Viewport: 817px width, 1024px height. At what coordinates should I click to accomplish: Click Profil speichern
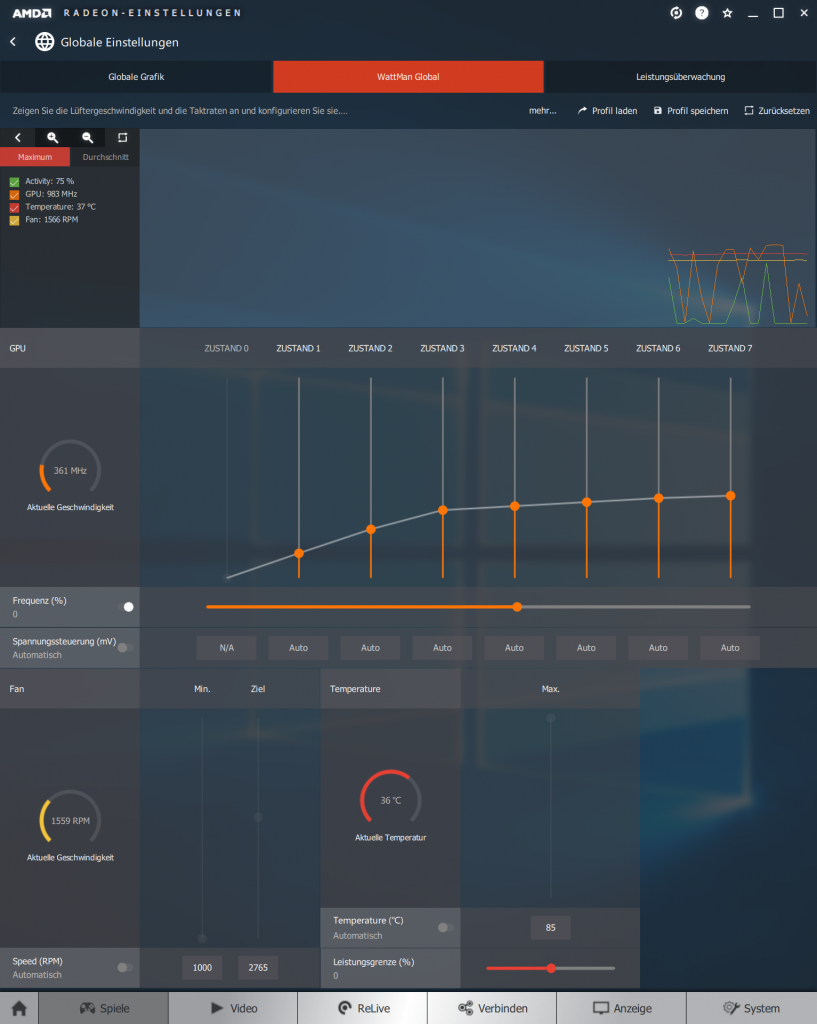pyautogui.click(x=691, y=111)
